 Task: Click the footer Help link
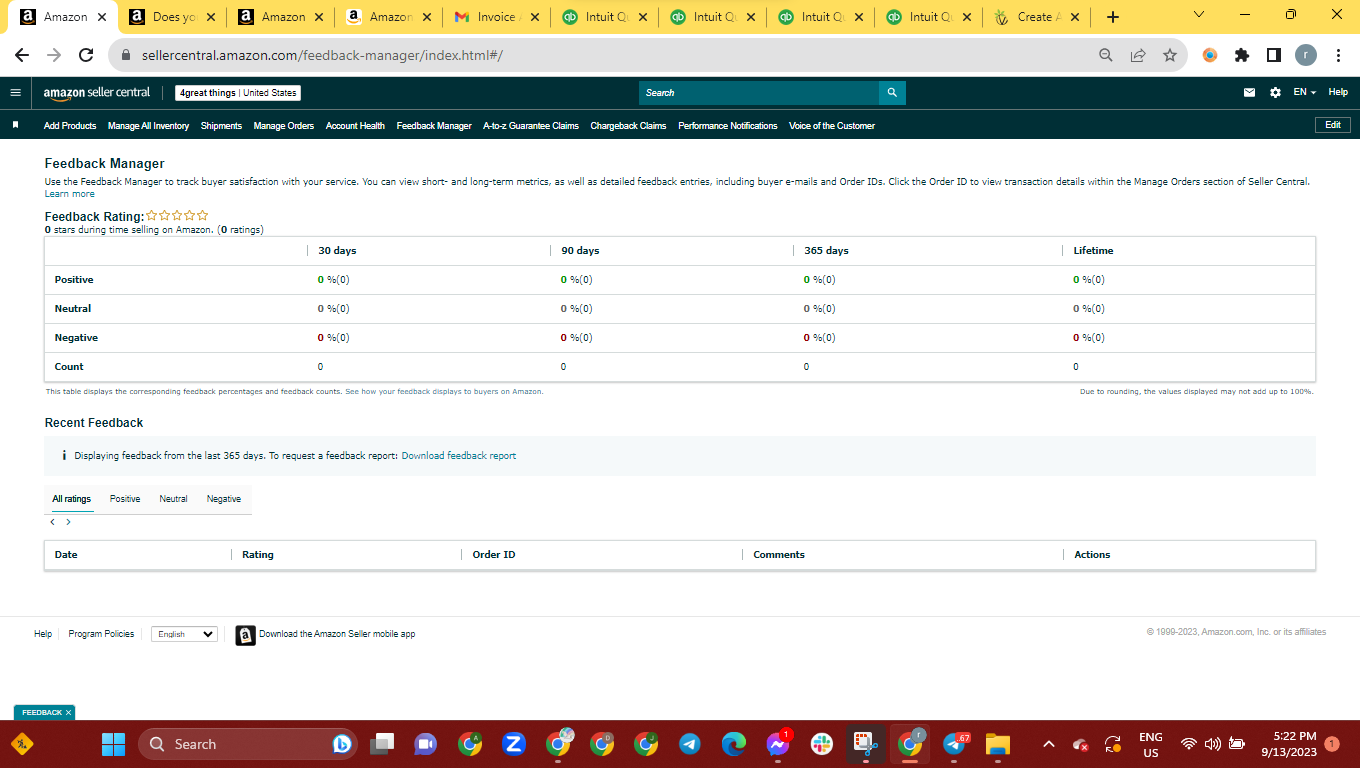pos(43,634)
